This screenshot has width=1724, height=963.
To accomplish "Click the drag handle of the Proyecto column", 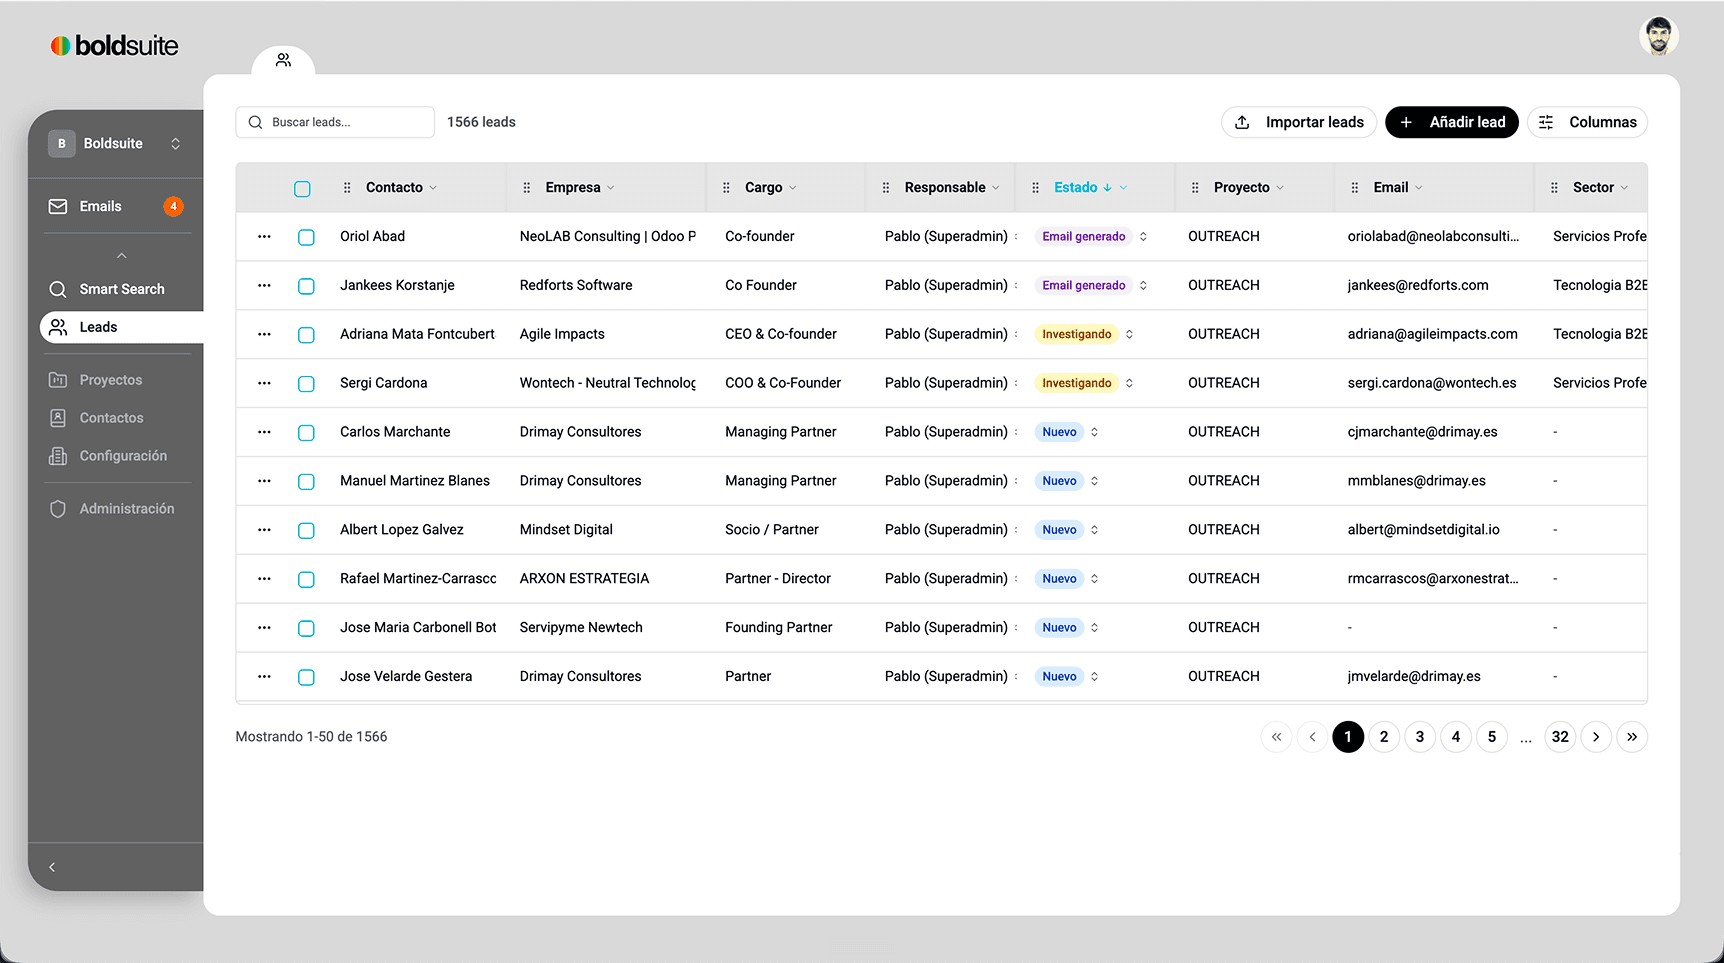I will pyautogui.click(x=1195, y=188).
